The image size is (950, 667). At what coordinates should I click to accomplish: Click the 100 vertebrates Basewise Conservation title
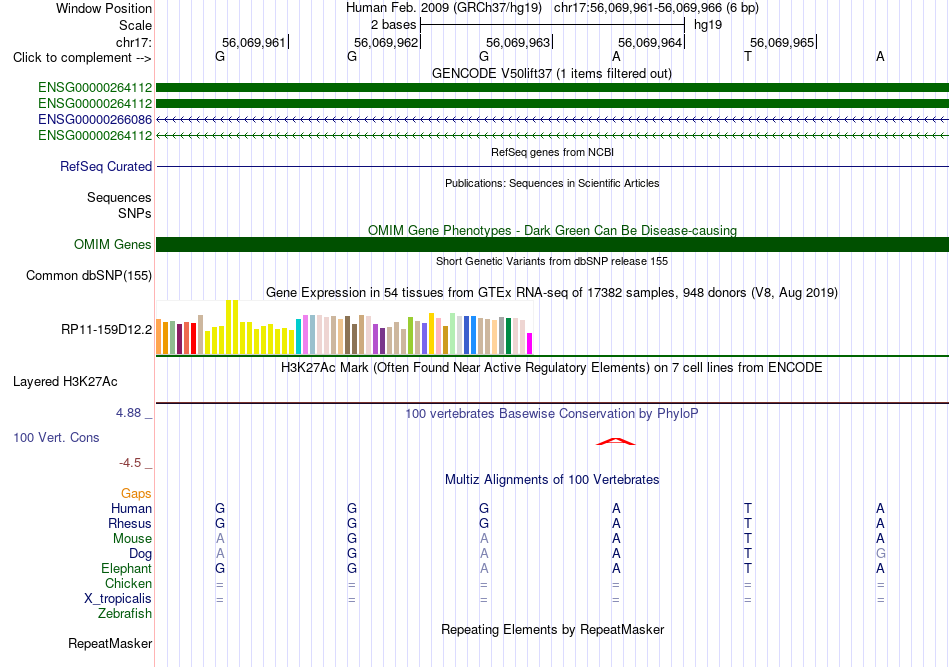pos(552,413)
